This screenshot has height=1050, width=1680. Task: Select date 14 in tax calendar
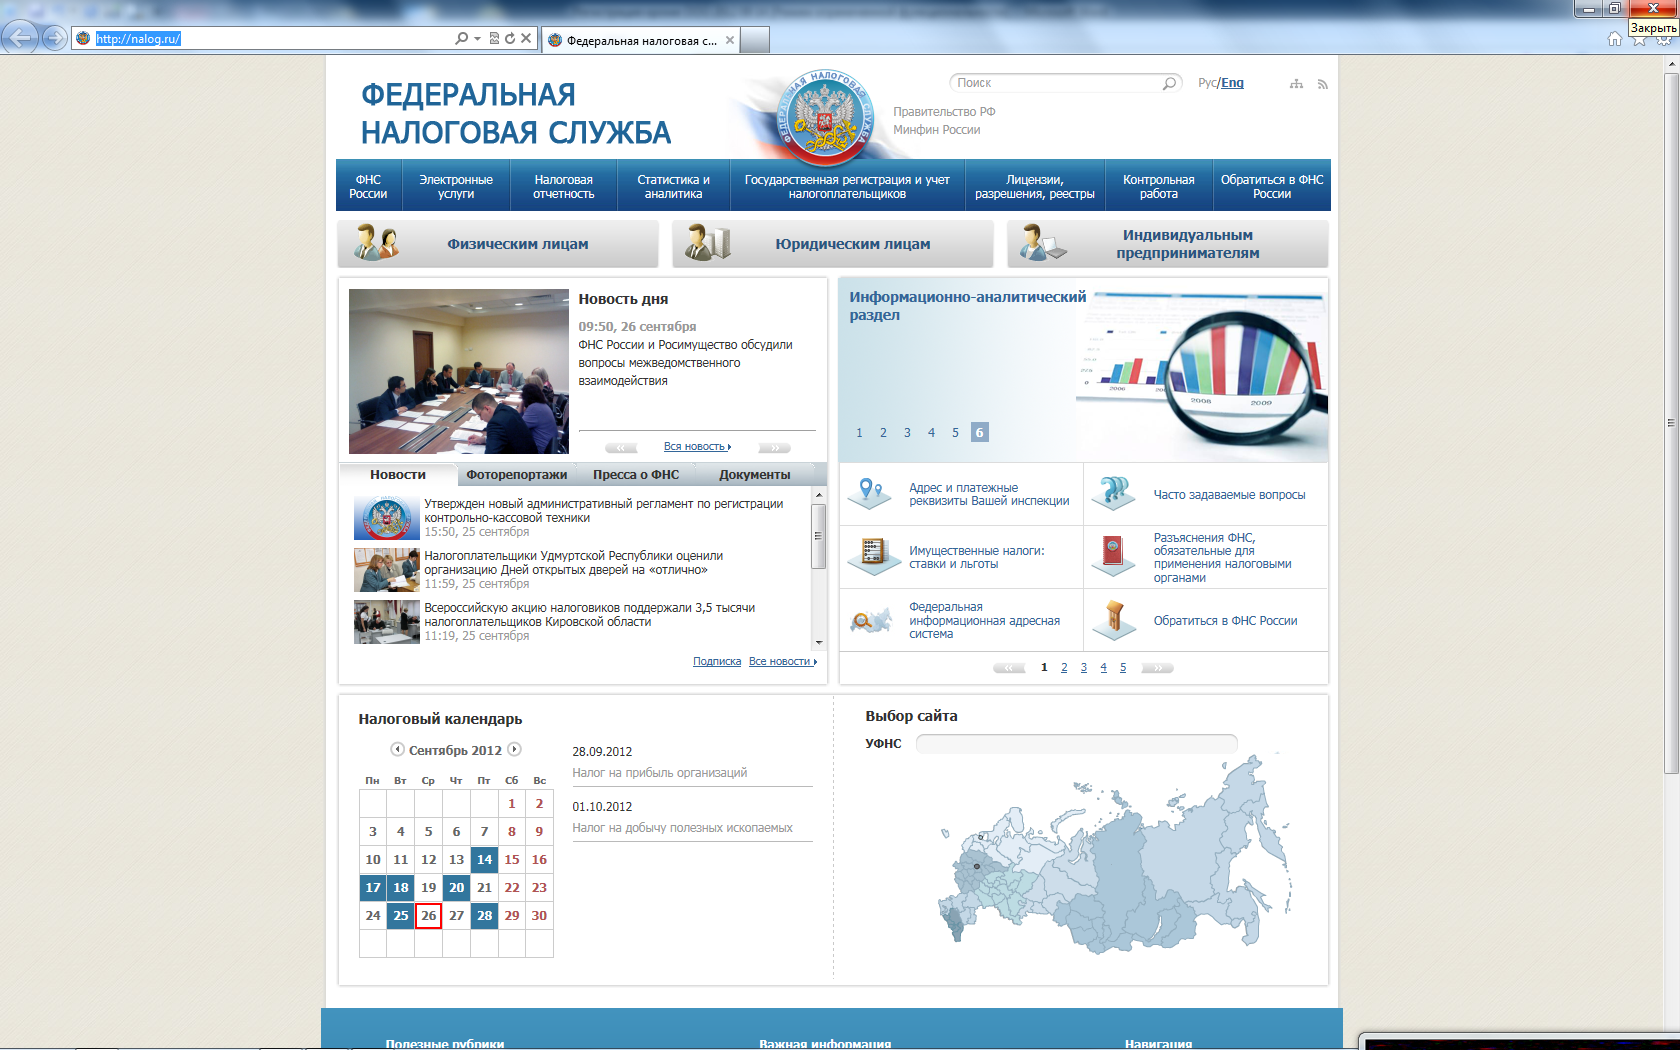click(x=484, y=860)
